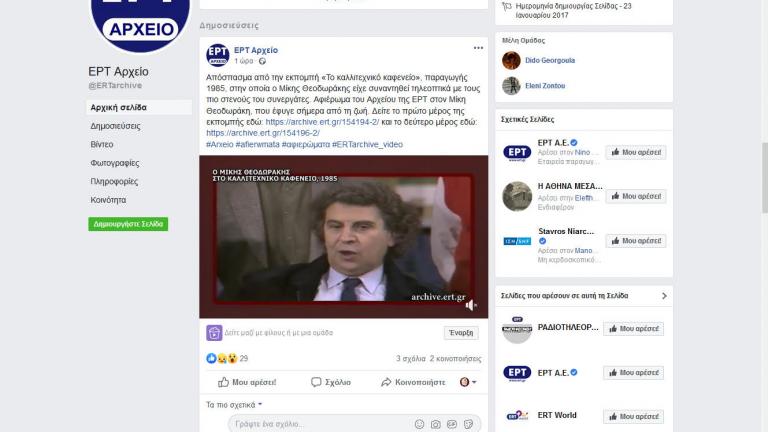Click the page vertical scrollbar
The height and width of the screenshot is (432, 768).
tap(765, 178)
